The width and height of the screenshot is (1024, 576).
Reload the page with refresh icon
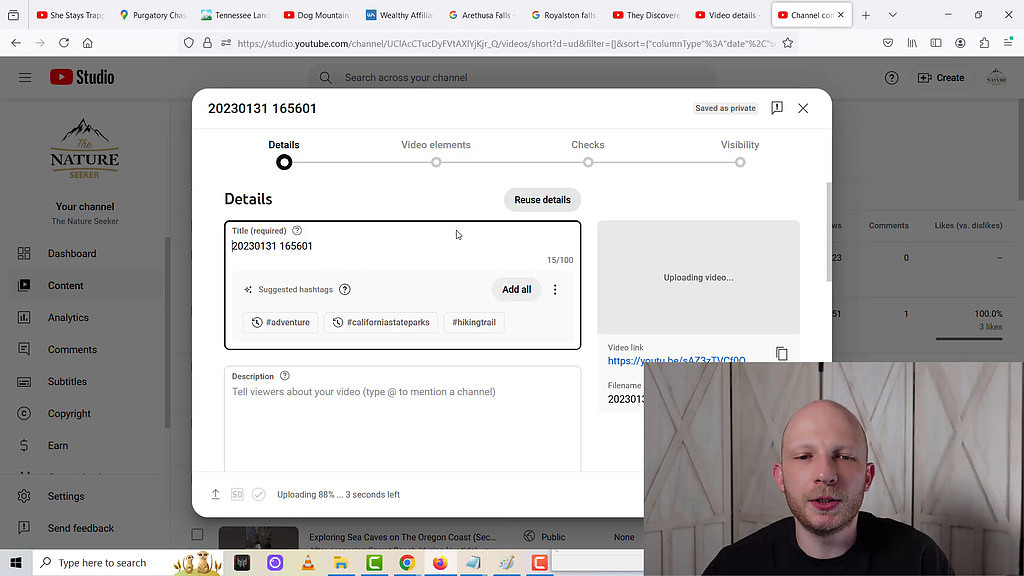coord(64,43)
